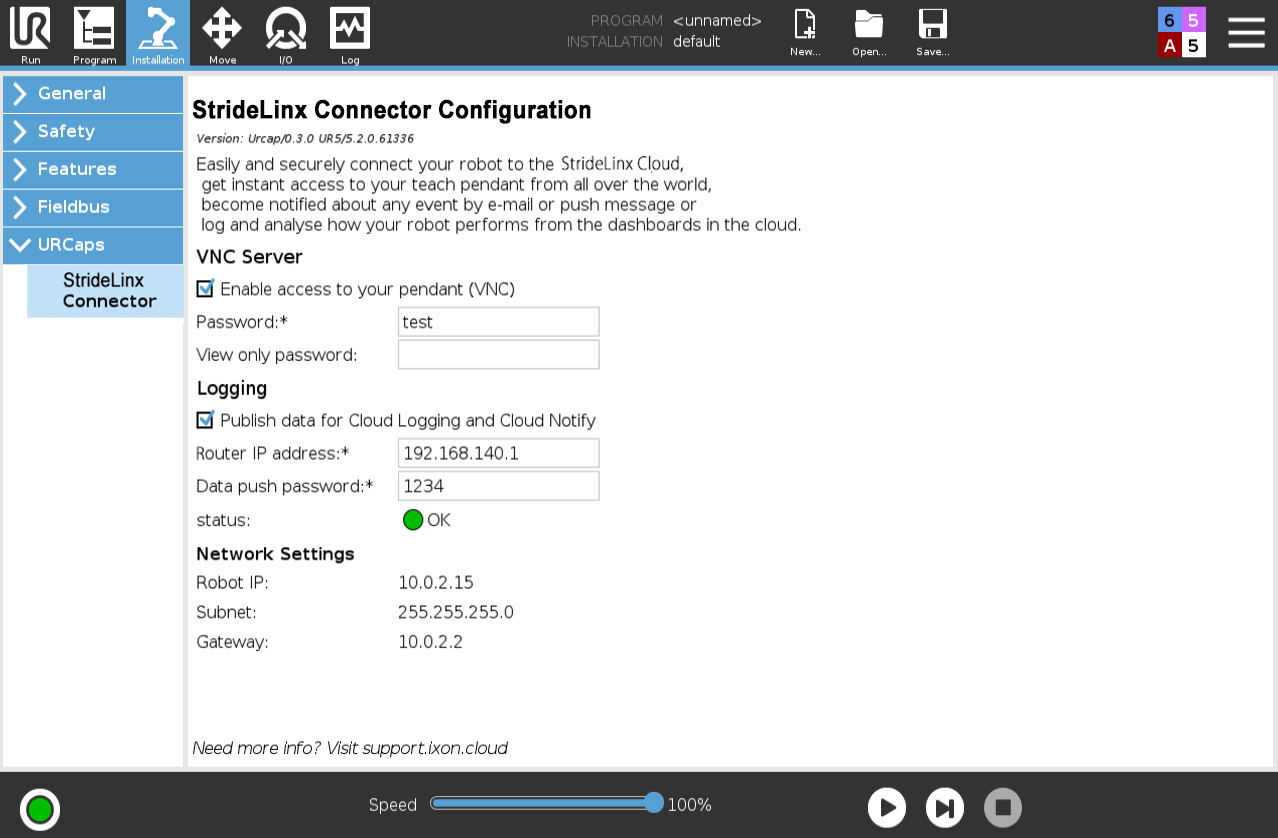Expand the Safety section
1278x838 pixels.
coord(93,132)
